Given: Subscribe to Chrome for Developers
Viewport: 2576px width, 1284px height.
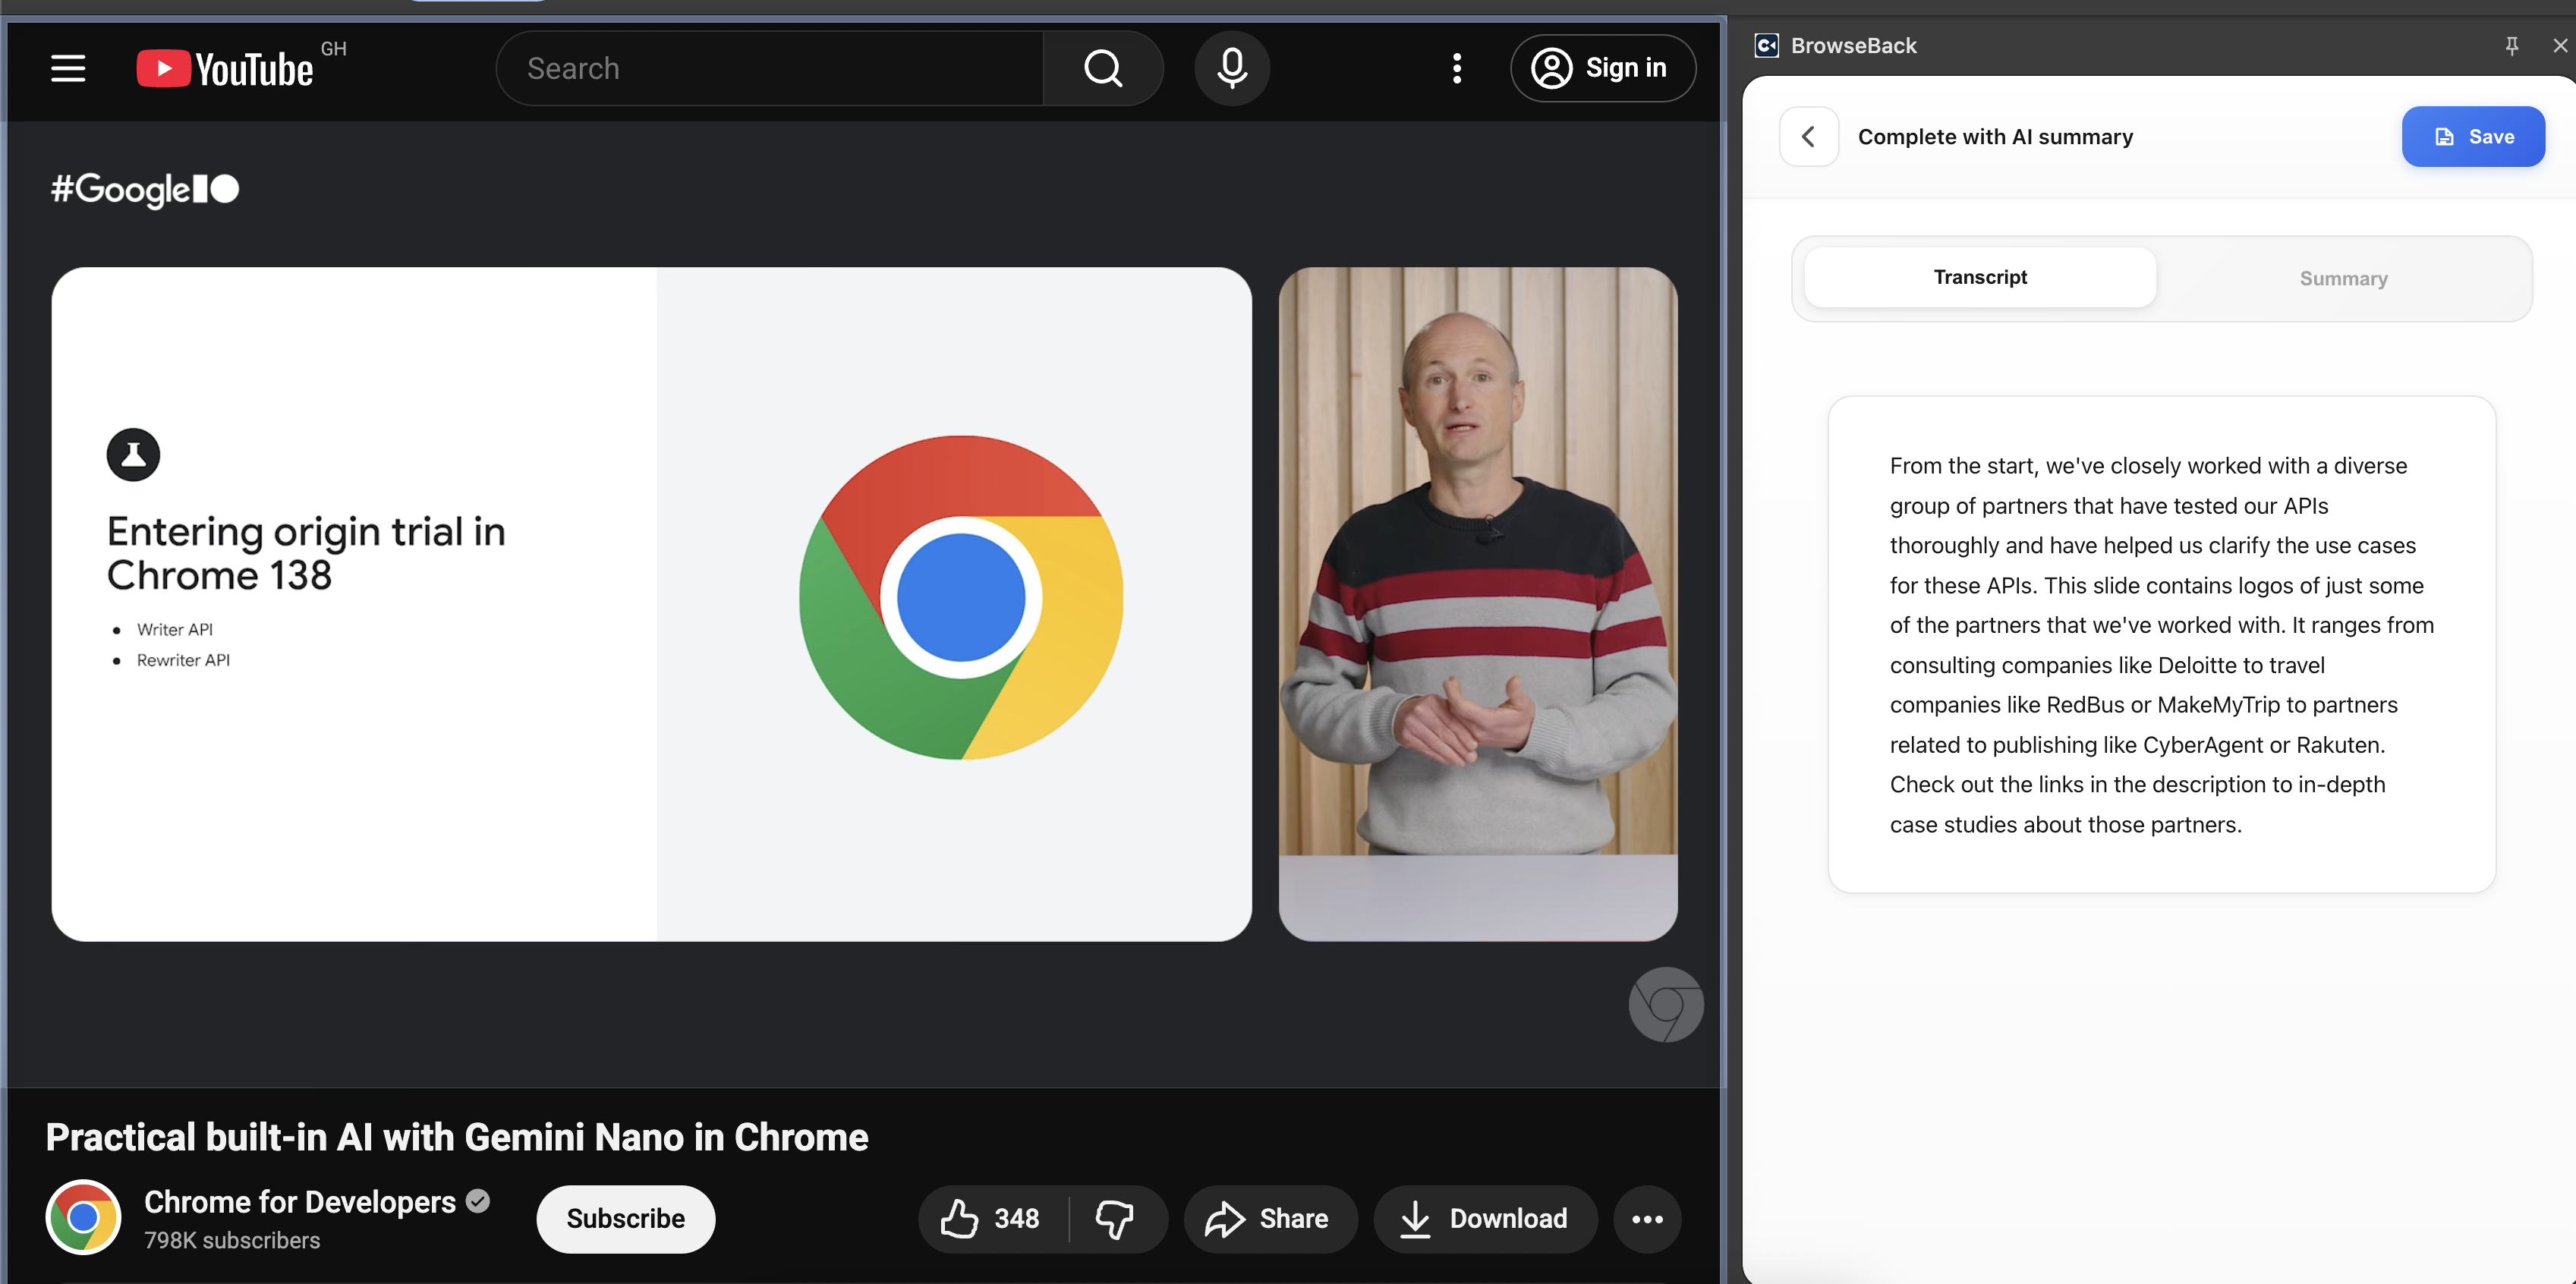Looking at the screenshot, I should click(x=625, y=1218).
